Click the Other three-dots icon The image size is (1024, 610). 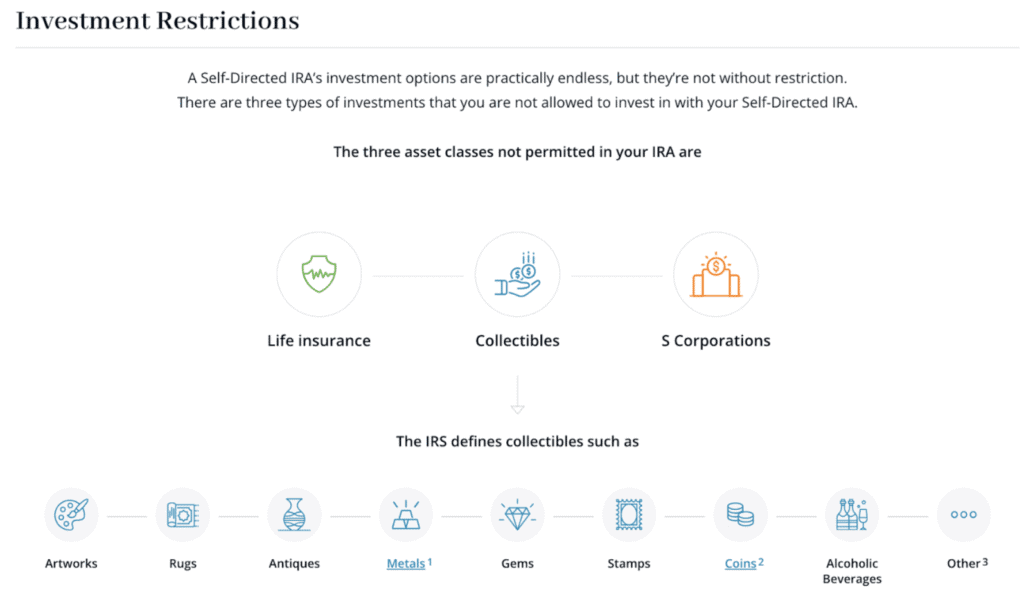963,515
